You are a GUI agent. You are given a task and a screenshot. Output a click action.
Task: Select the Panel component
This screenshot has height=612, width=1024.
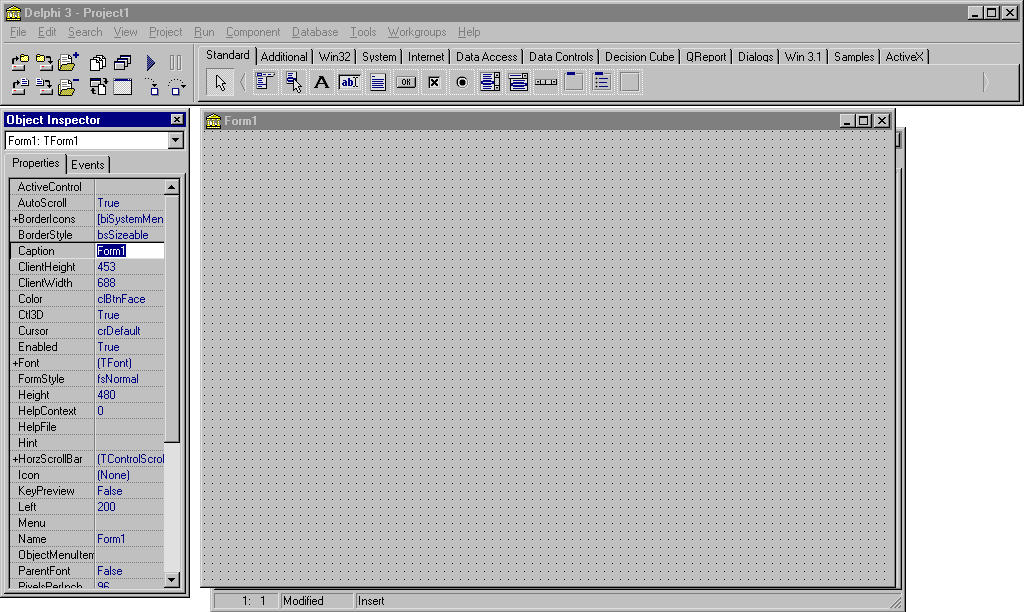(630, 82)
